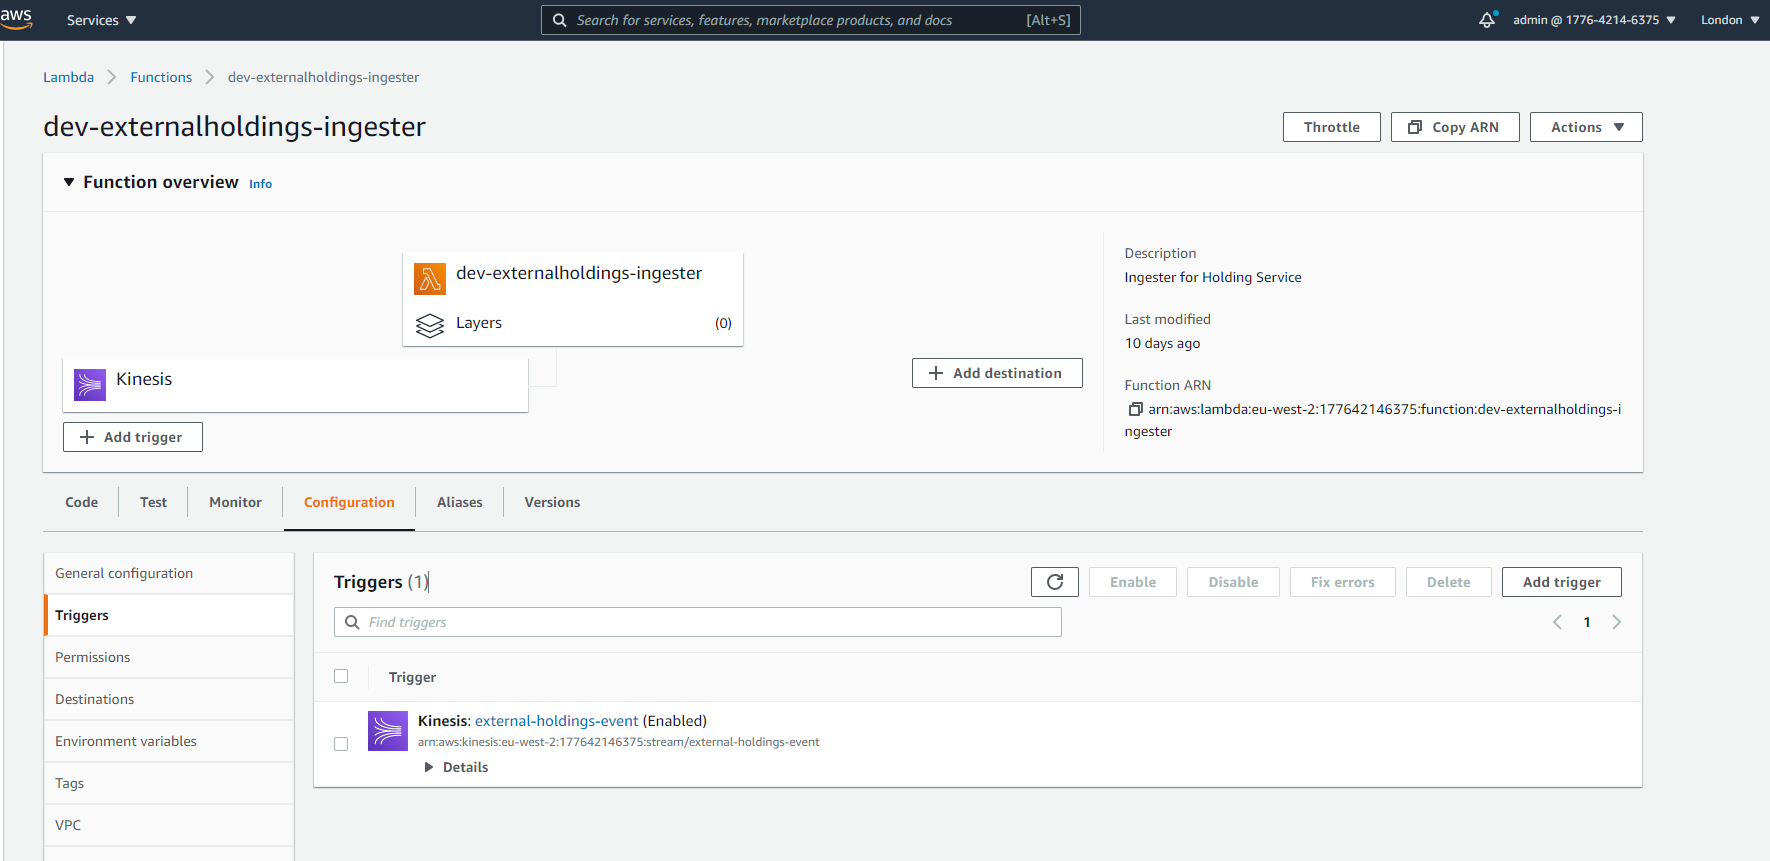Go to next triggers page arrow
1770x861 pixels.
pyautogui.click(x=1616, y=622)
